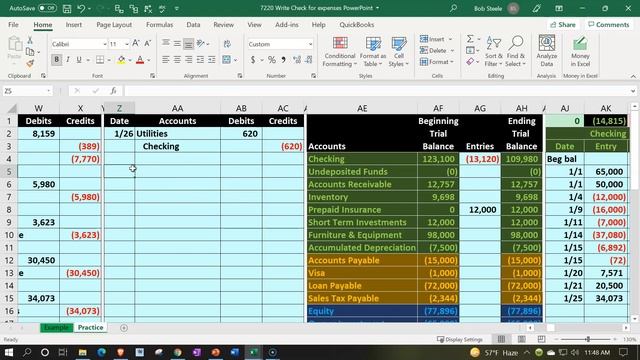Screen dimensions: 640x360
Task: Open the font size dropdown
Action: click(127, 44)
